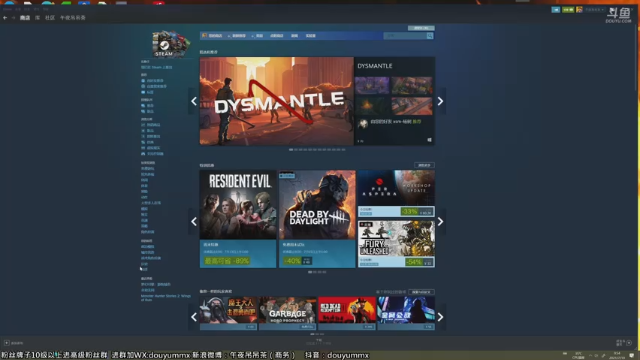
Task: Click in the store search field
Action: [405, 36]
